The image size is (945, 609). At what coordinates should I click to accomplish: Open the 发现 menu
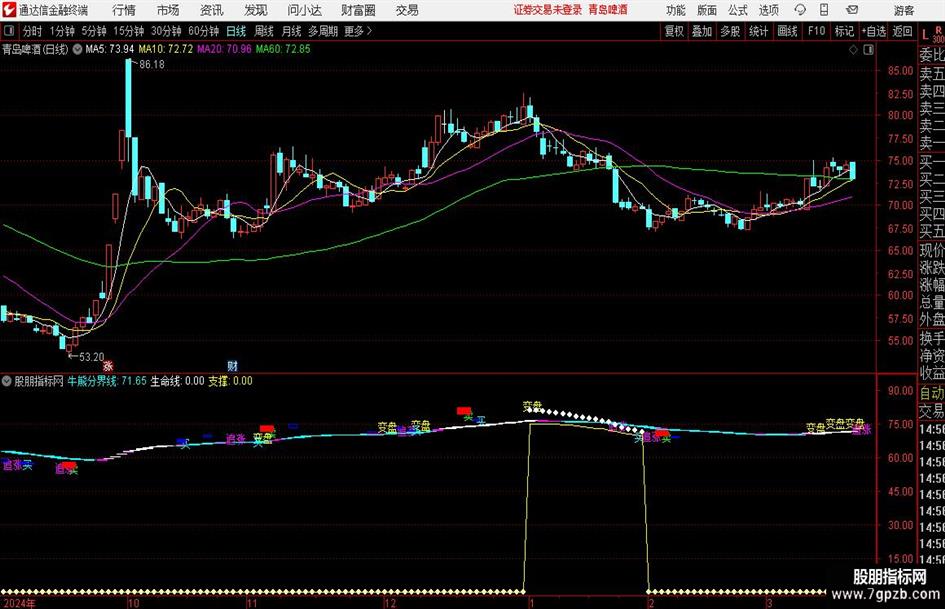click(x=256, y=10)
